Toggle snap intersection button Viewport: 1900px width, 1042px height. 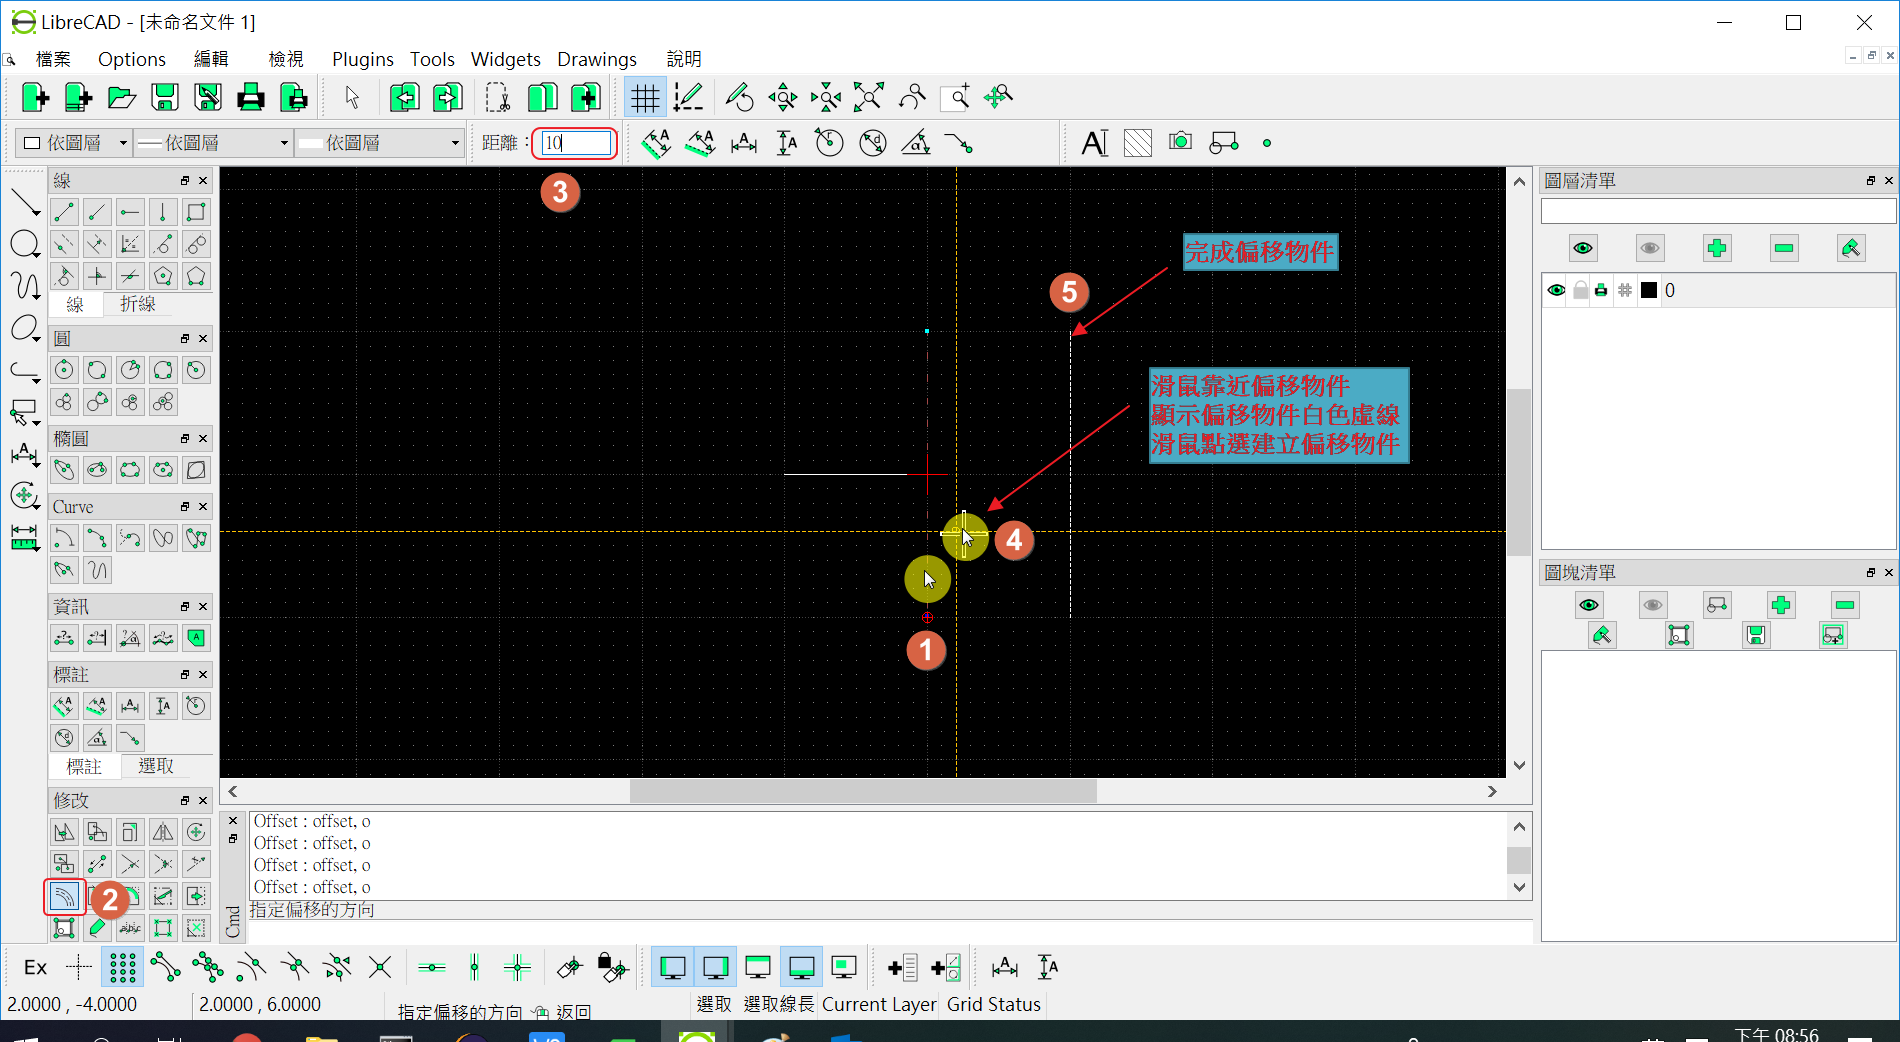coord(380,967)
